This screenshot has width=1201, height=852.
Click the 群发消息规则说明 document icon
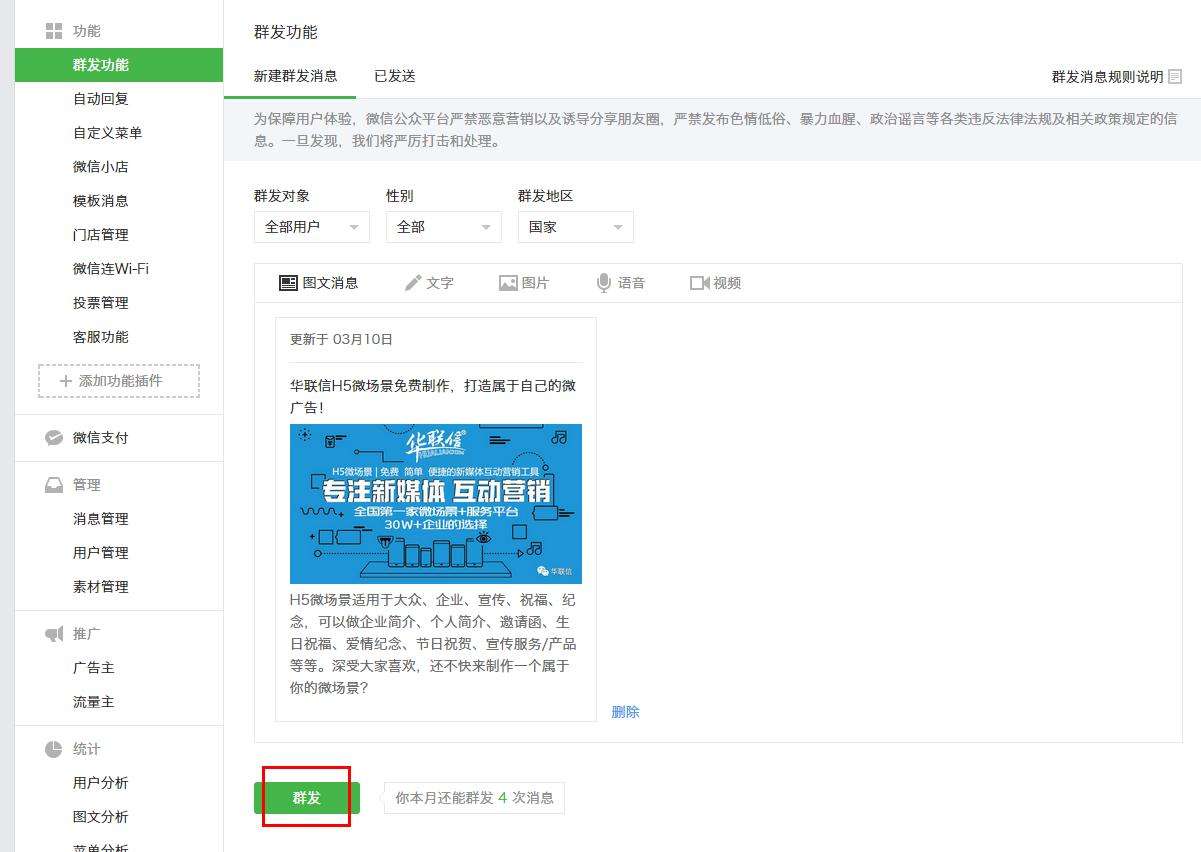point(1175,76)
